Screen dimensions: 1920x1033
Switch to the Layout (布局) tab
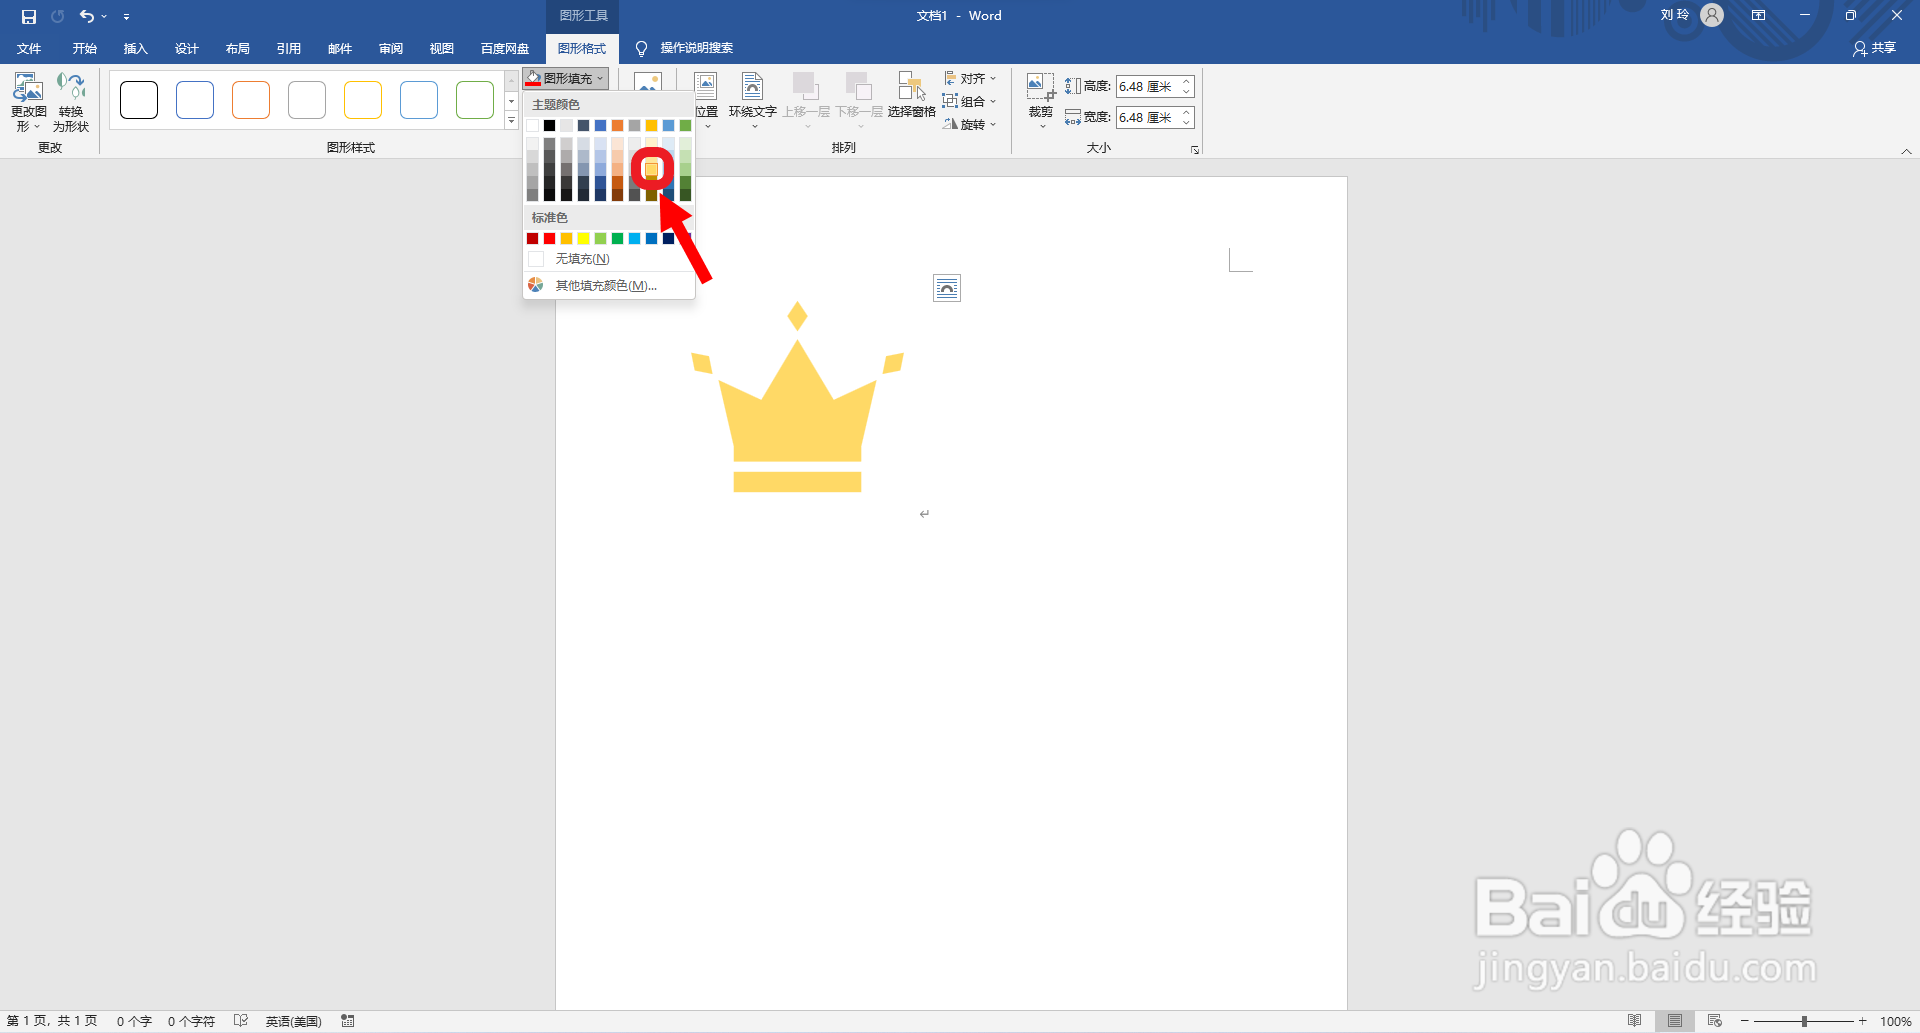[x=237, y=48]
